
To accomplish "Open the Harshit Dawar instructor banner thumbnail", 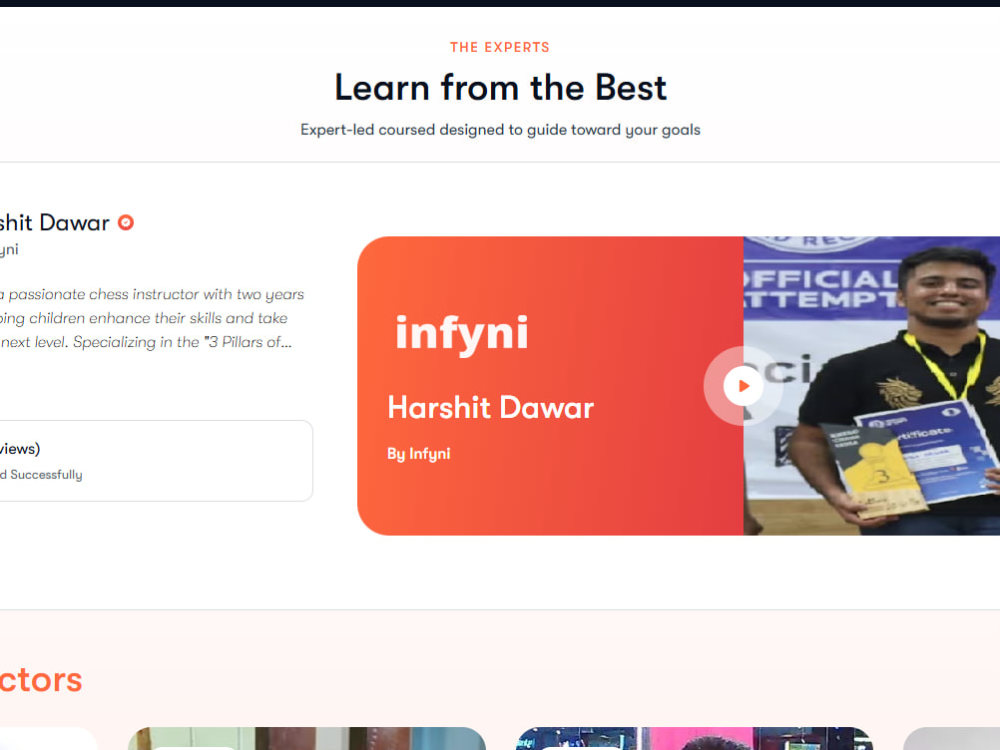I will (x=679, y=386).
